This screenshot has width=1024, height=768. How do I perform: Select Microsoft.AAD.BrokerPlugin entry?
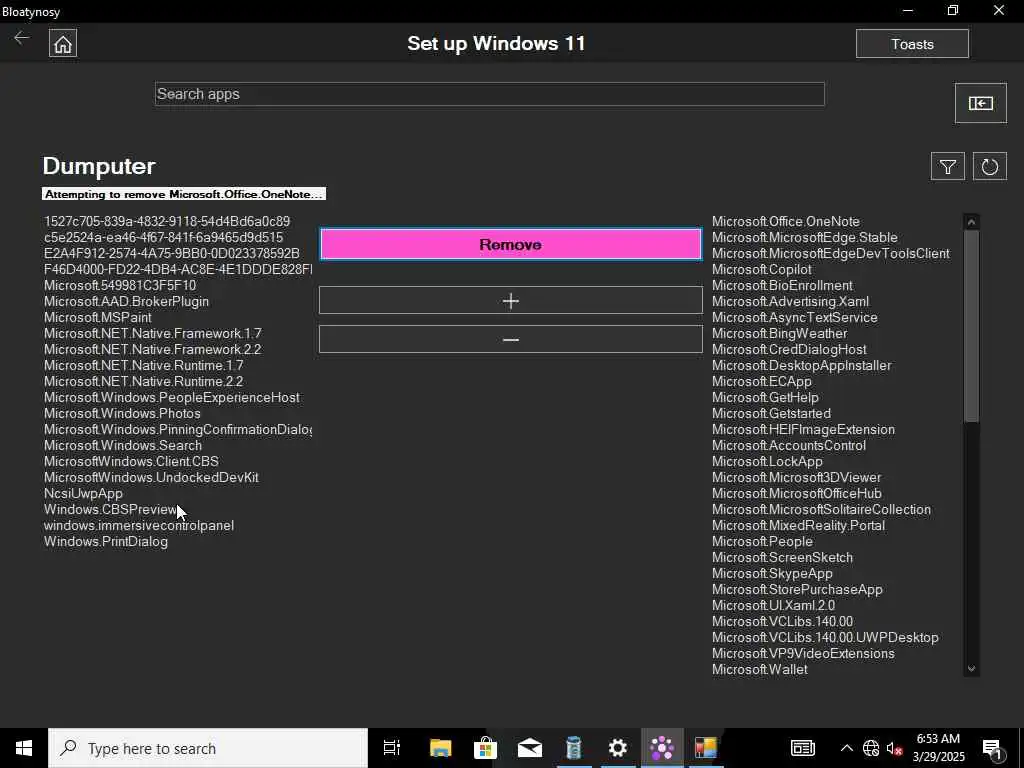(126, 302)
